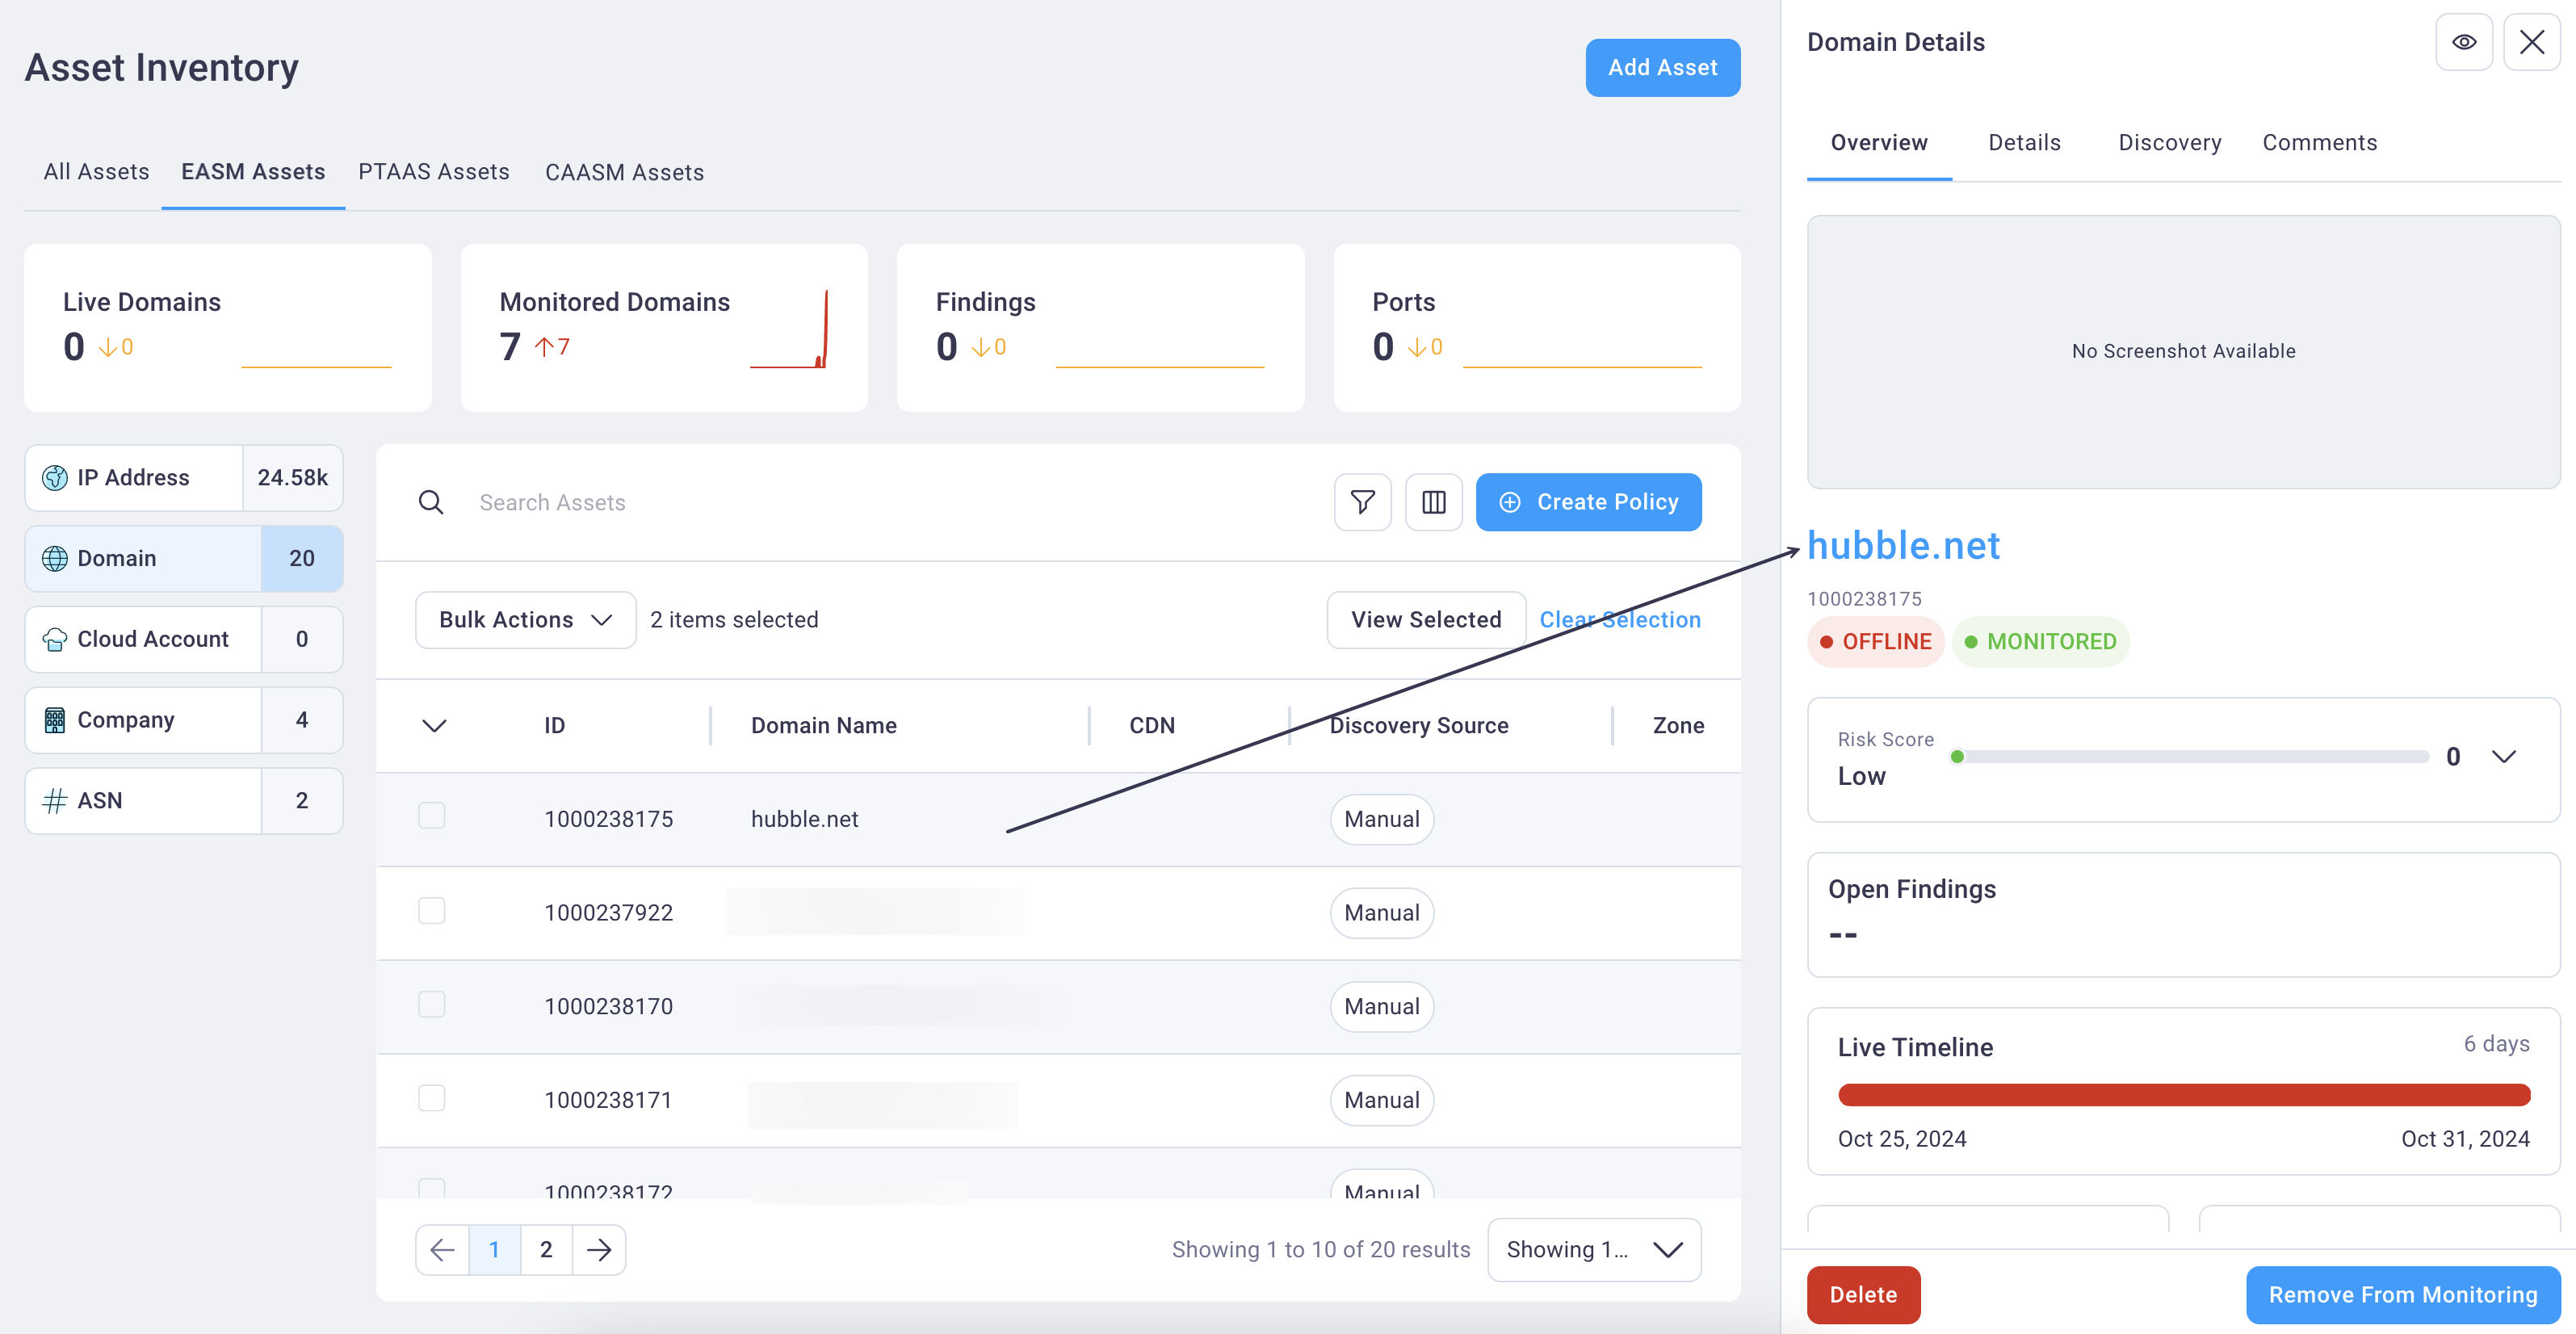Image resolution: width=2576 pixels, height=1334 pixels.
Task: Click the hubble.net domain name link
Action: pyautogui.click(x=1903, y=544)
